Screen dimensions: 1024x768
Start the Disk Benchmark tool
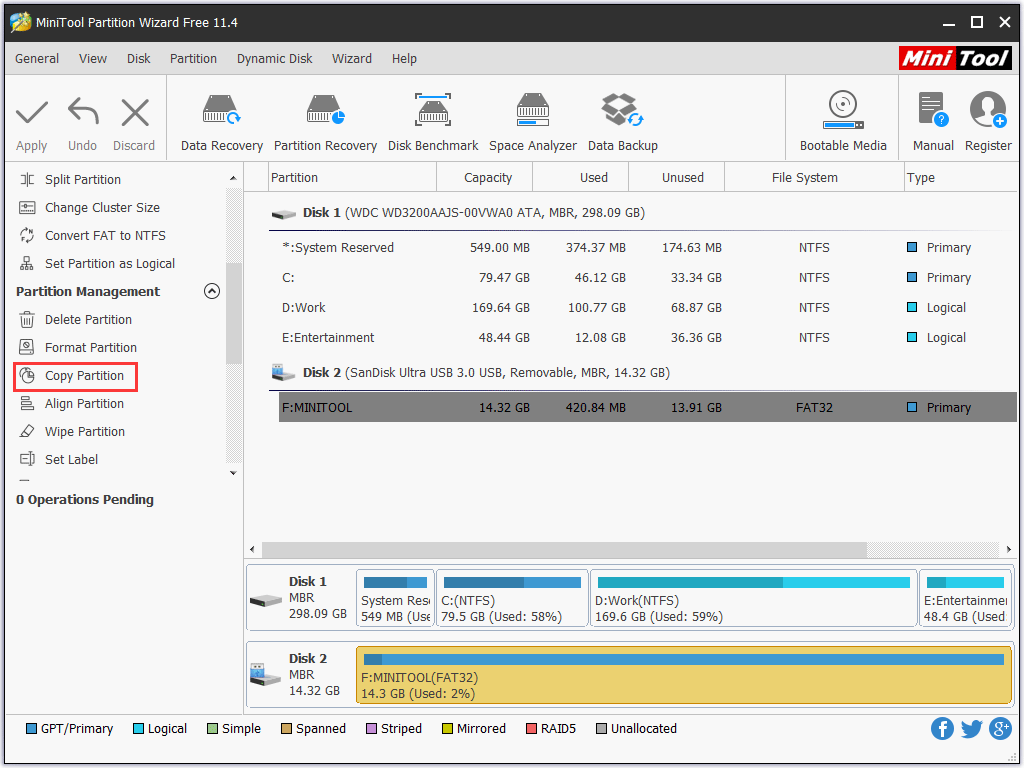tap(433, 122)
